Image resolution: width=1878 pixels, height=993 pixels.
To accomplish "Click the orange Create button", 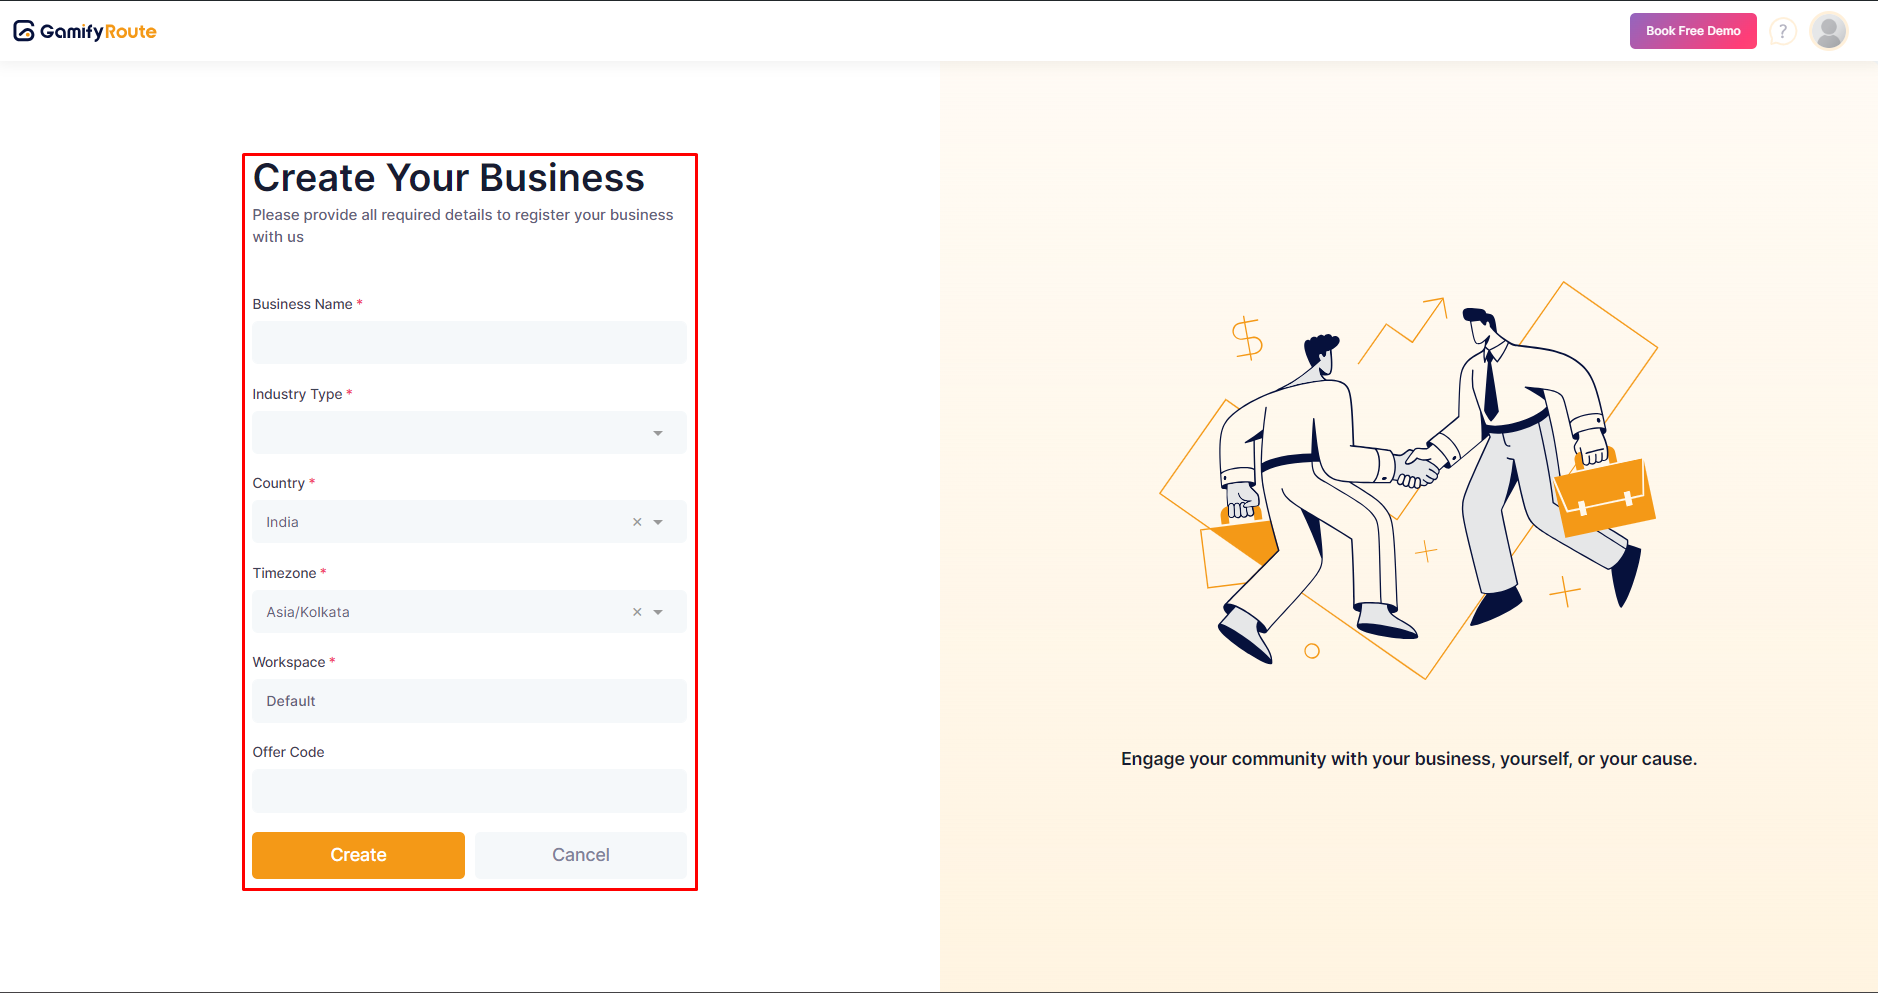I will (x=358, y=855).
